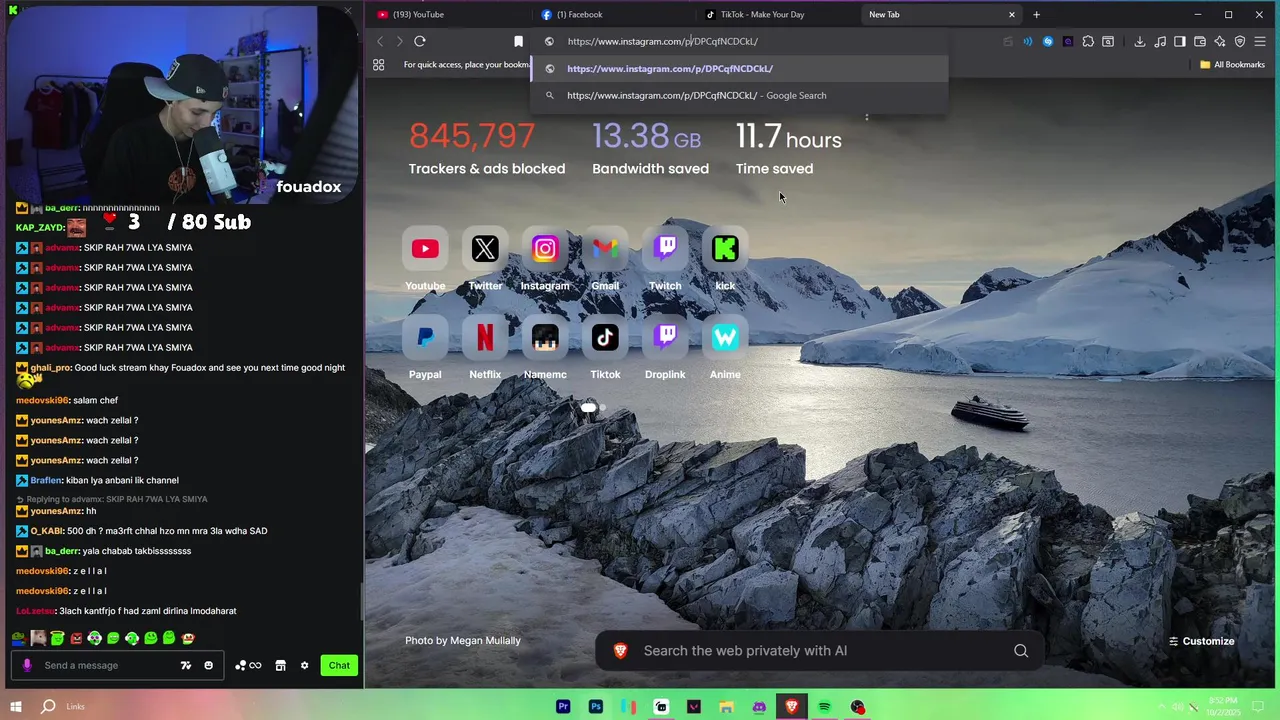Open Braflen's username in chat

click(46, 481)
